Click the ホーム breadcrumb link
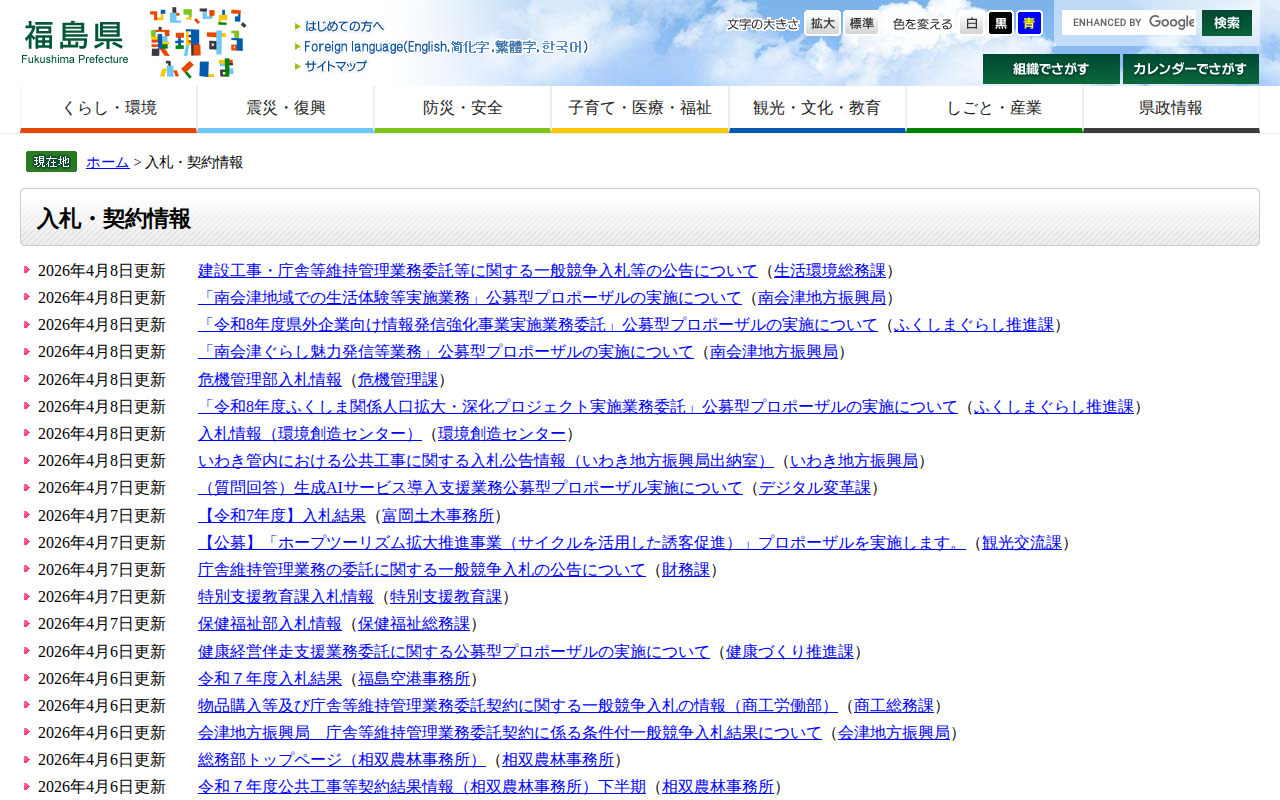The height and width of the screenshot is (800, 1280). tap(108, 162)
